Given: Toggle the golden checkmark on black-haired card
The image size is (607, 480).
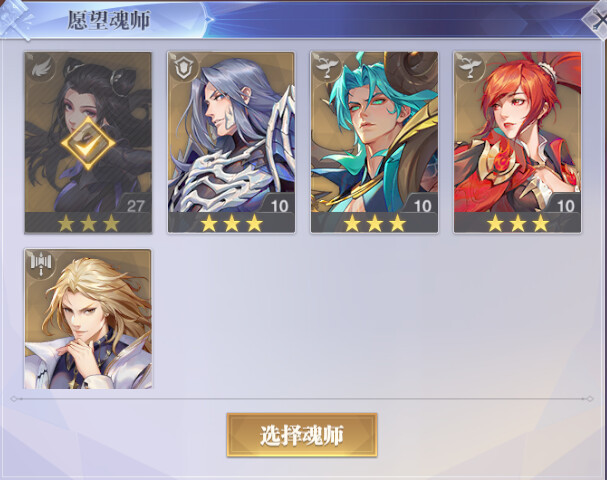Looking at the screenshot, I should coord(88,143).
